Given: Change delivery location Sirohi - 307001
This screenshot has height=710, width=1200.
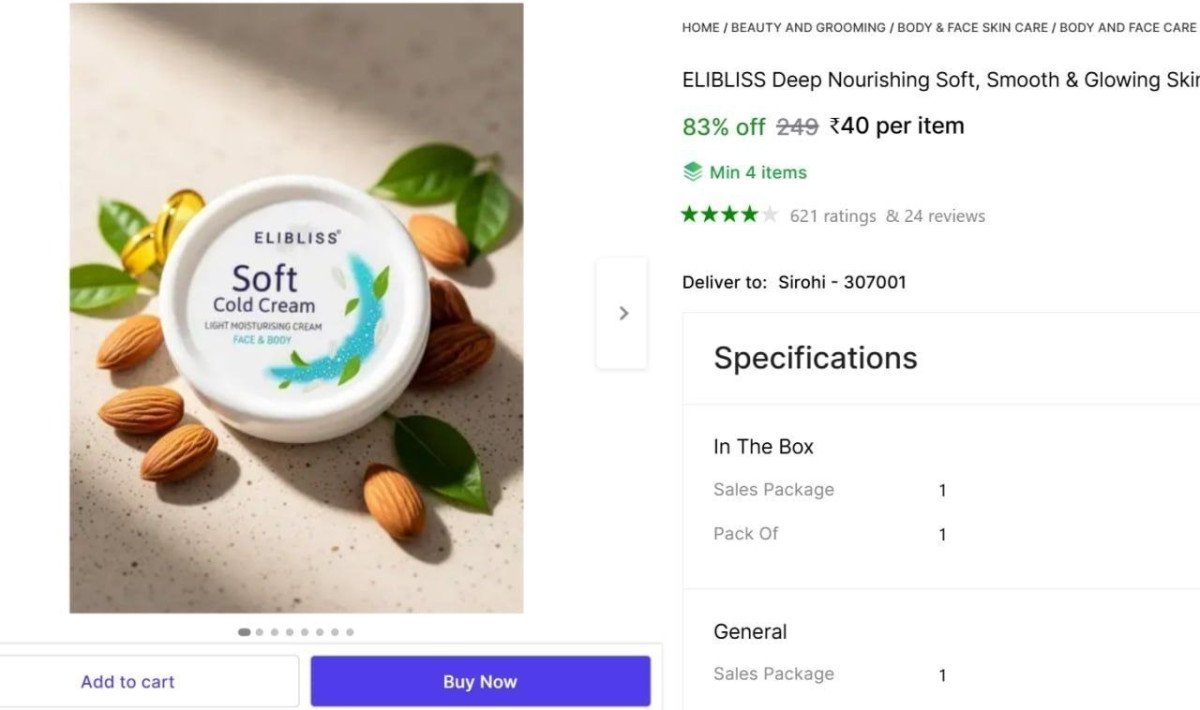Looking at the screenshot, I should [x=842, y=282].
